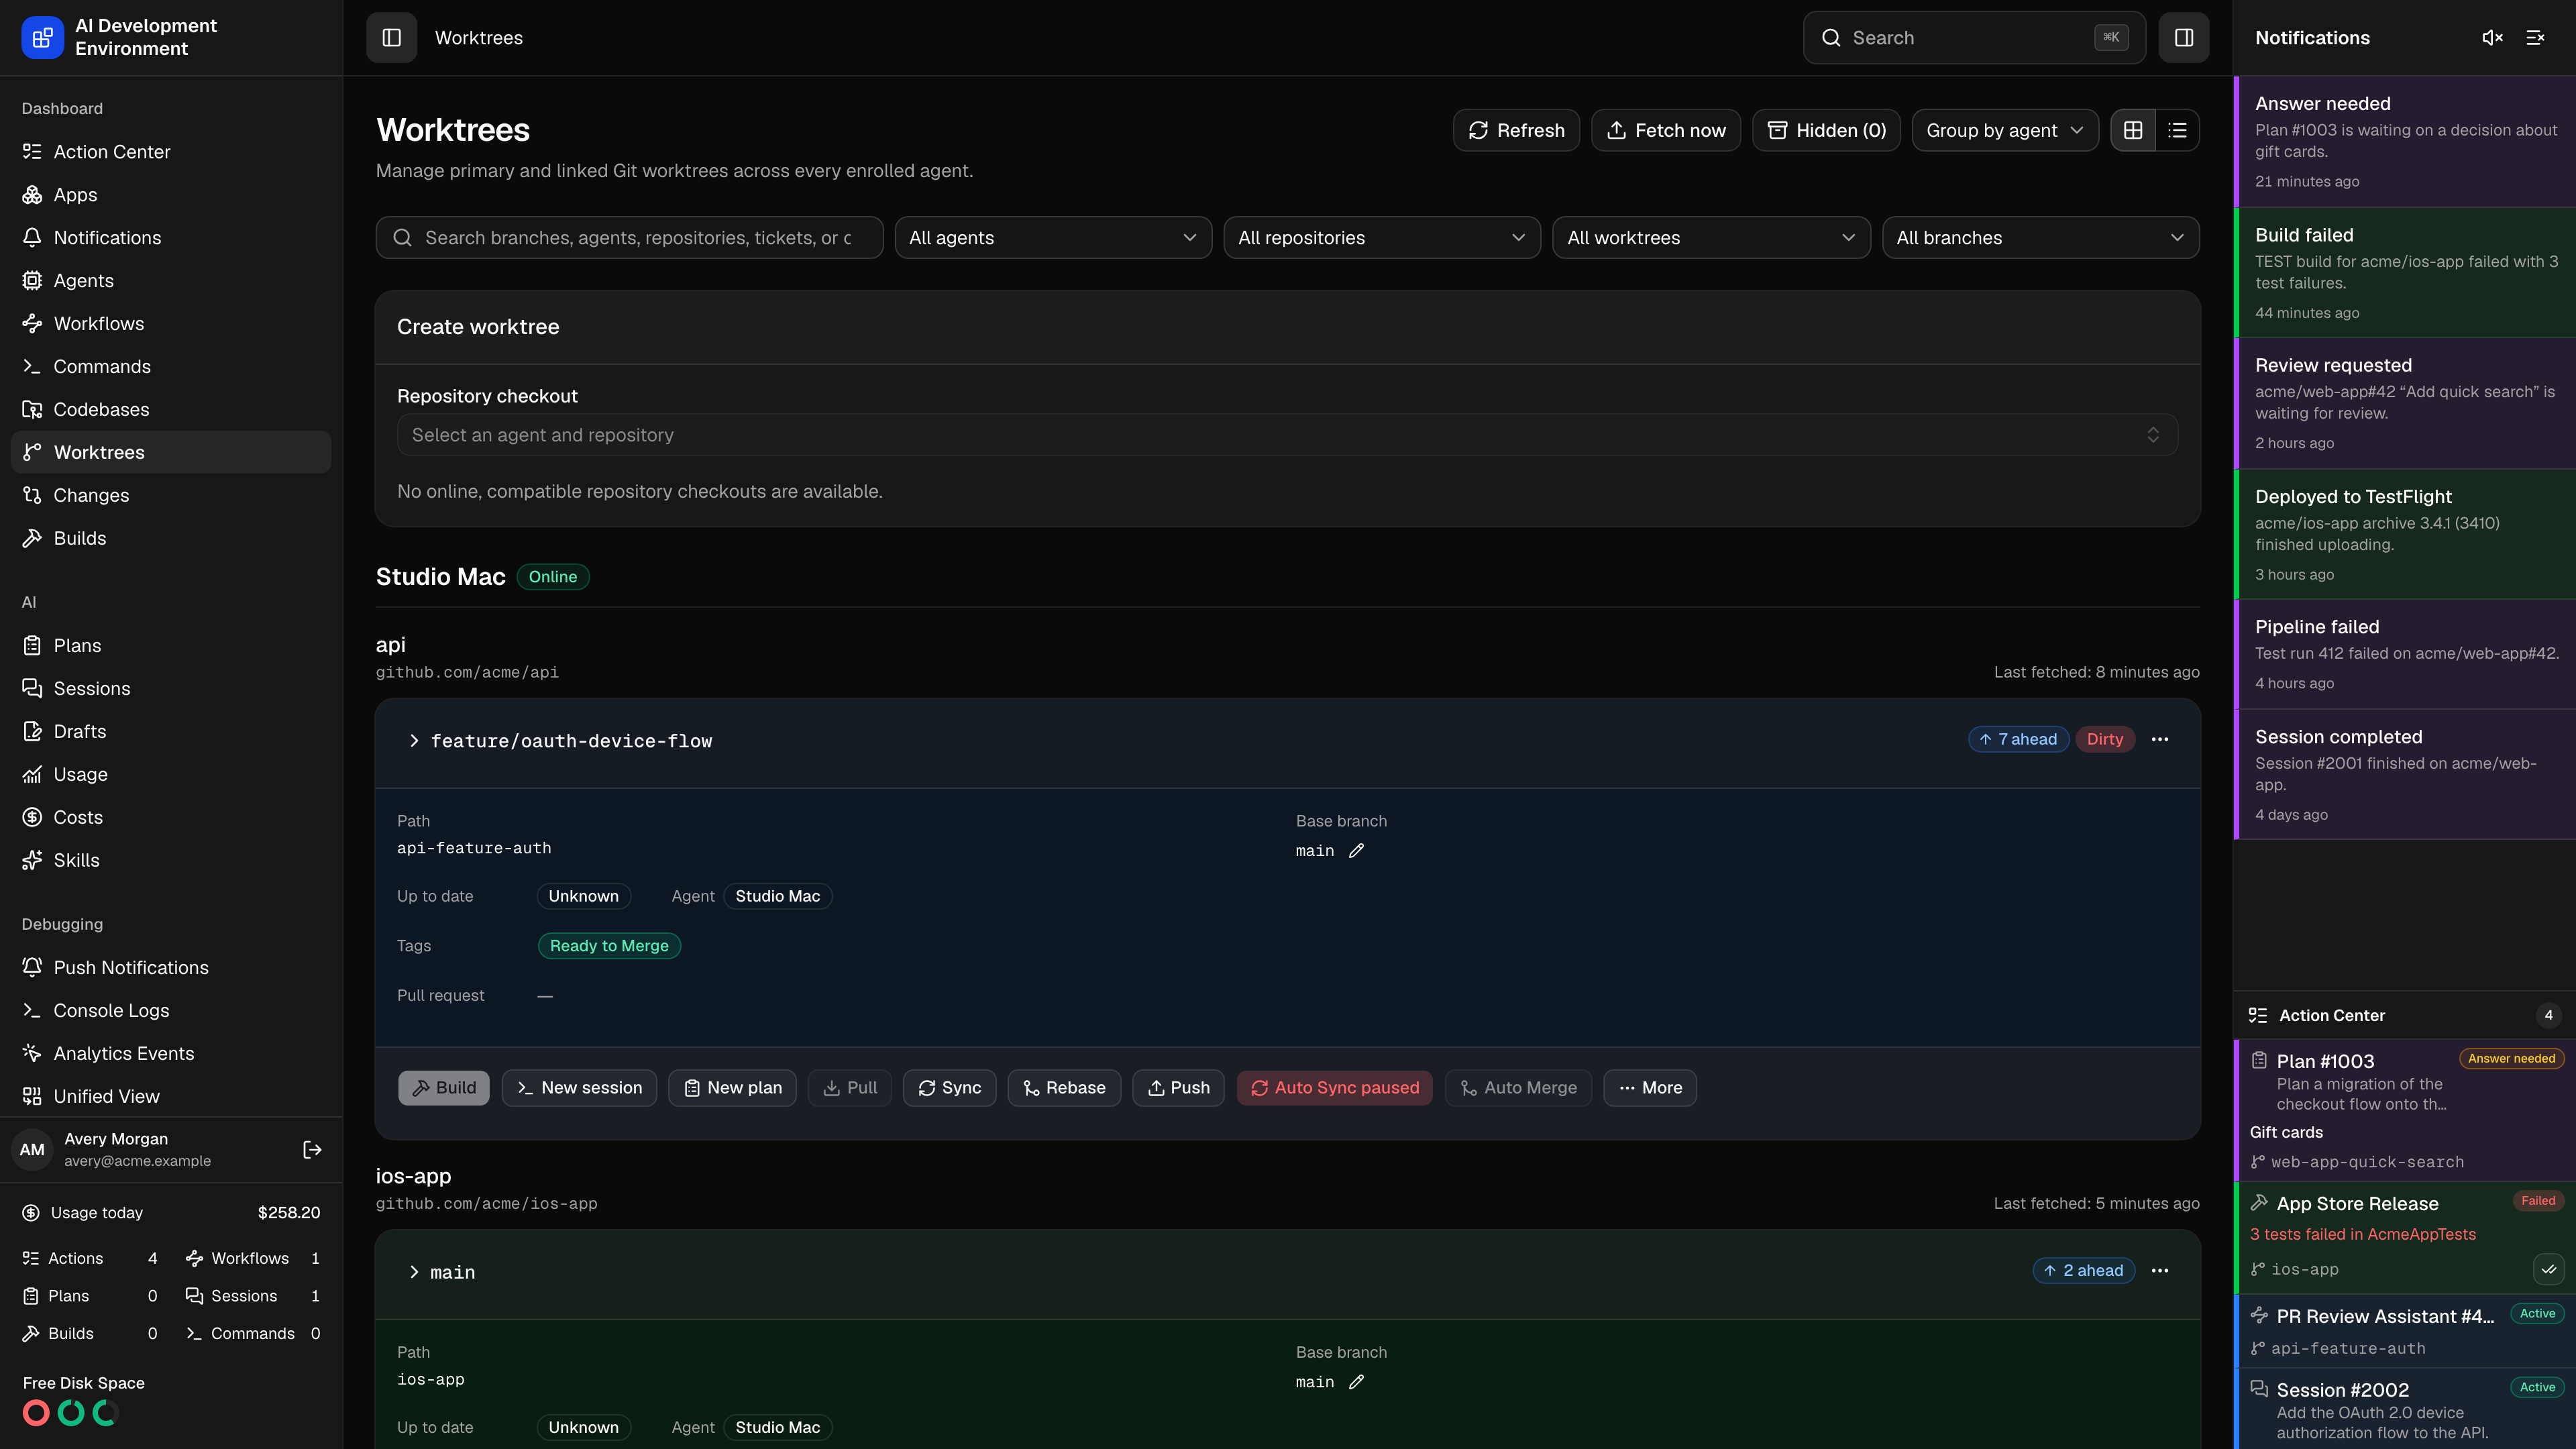Image resolution: width=2576 pixels, height=1449 pixels.
Task: Open Answer needed notification
Action: click(x=2405, y=141)
